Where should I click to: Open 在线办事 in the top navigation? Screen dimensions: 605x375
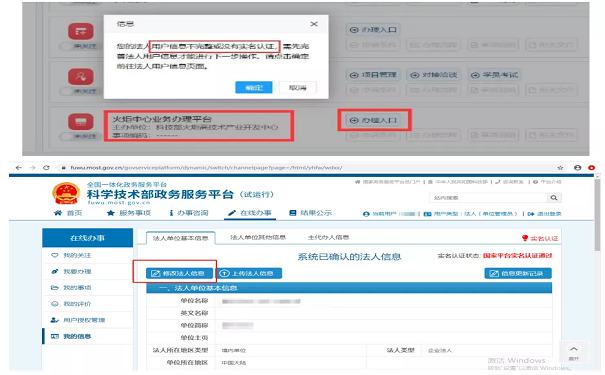[250, 213]
